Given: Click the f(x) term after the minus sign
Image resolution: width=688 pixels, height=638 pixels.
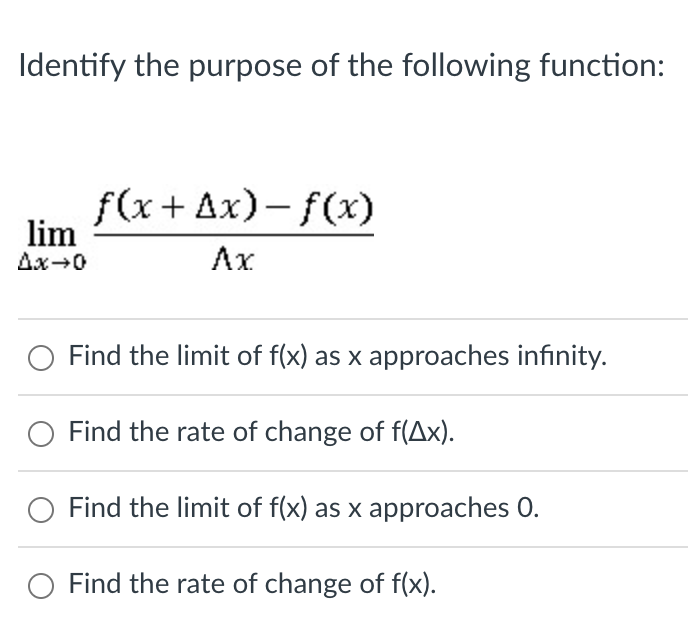Looking at the screenshot, I should (x=337, y=208).
